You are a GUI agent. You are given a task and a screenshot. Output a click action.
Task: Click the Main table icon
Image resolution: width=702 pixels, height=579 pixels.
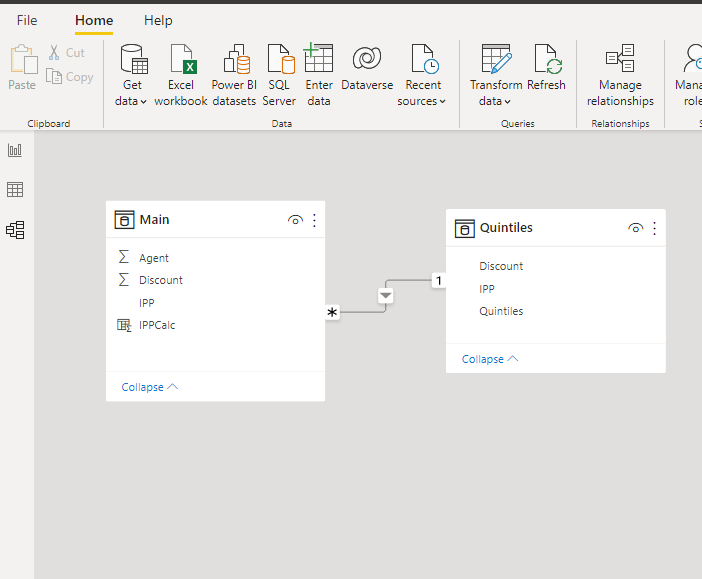124,220
